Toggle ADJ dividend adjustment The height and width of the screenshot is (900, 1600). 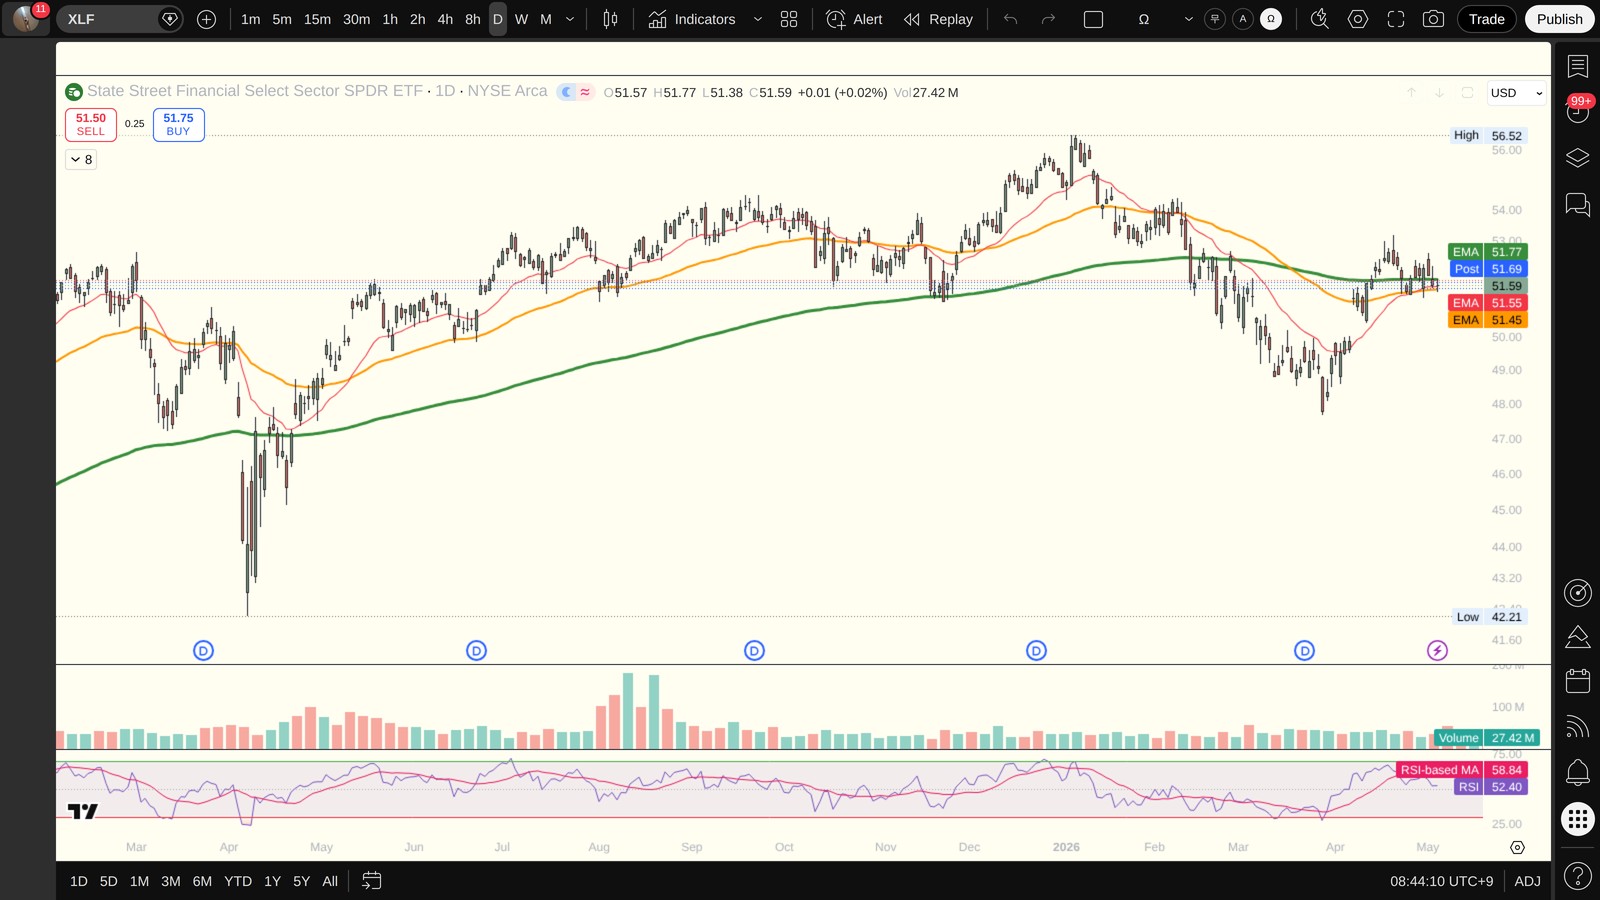point(1527,881)
